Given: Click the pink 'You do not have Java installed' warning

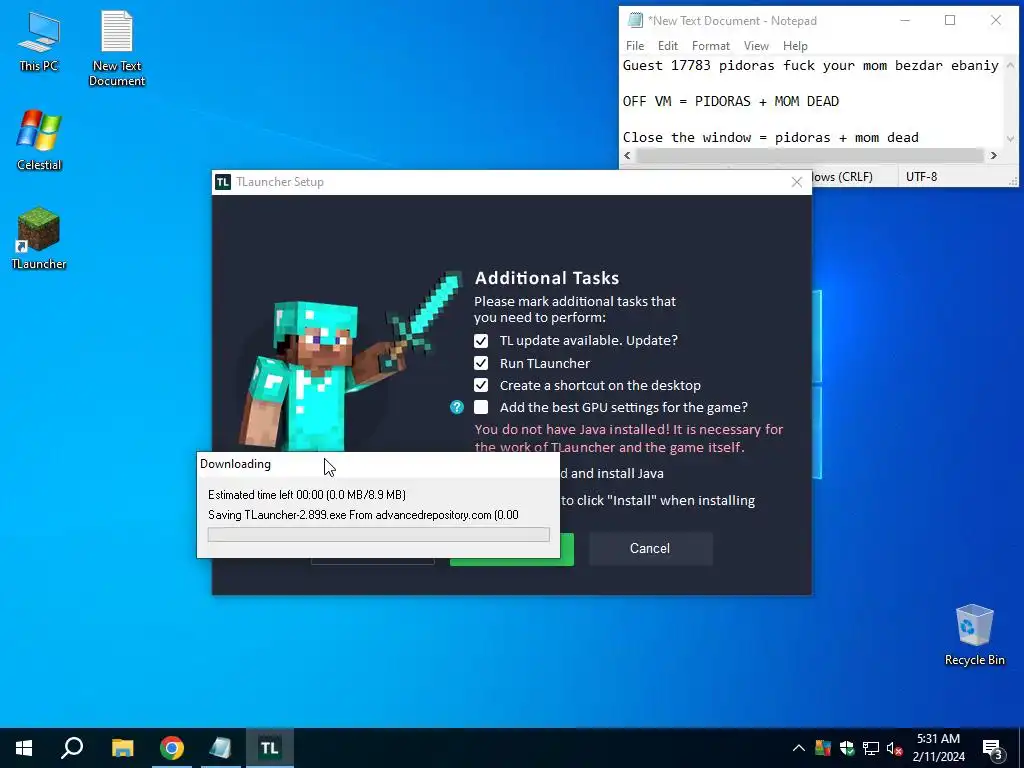Looking at the screenshot, I should (628, 438).
